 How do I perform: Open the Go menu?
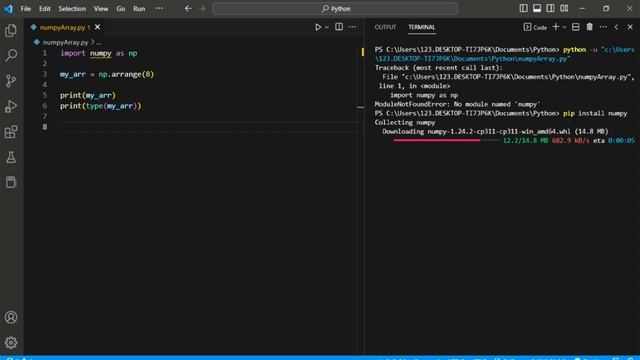(120, 9)
